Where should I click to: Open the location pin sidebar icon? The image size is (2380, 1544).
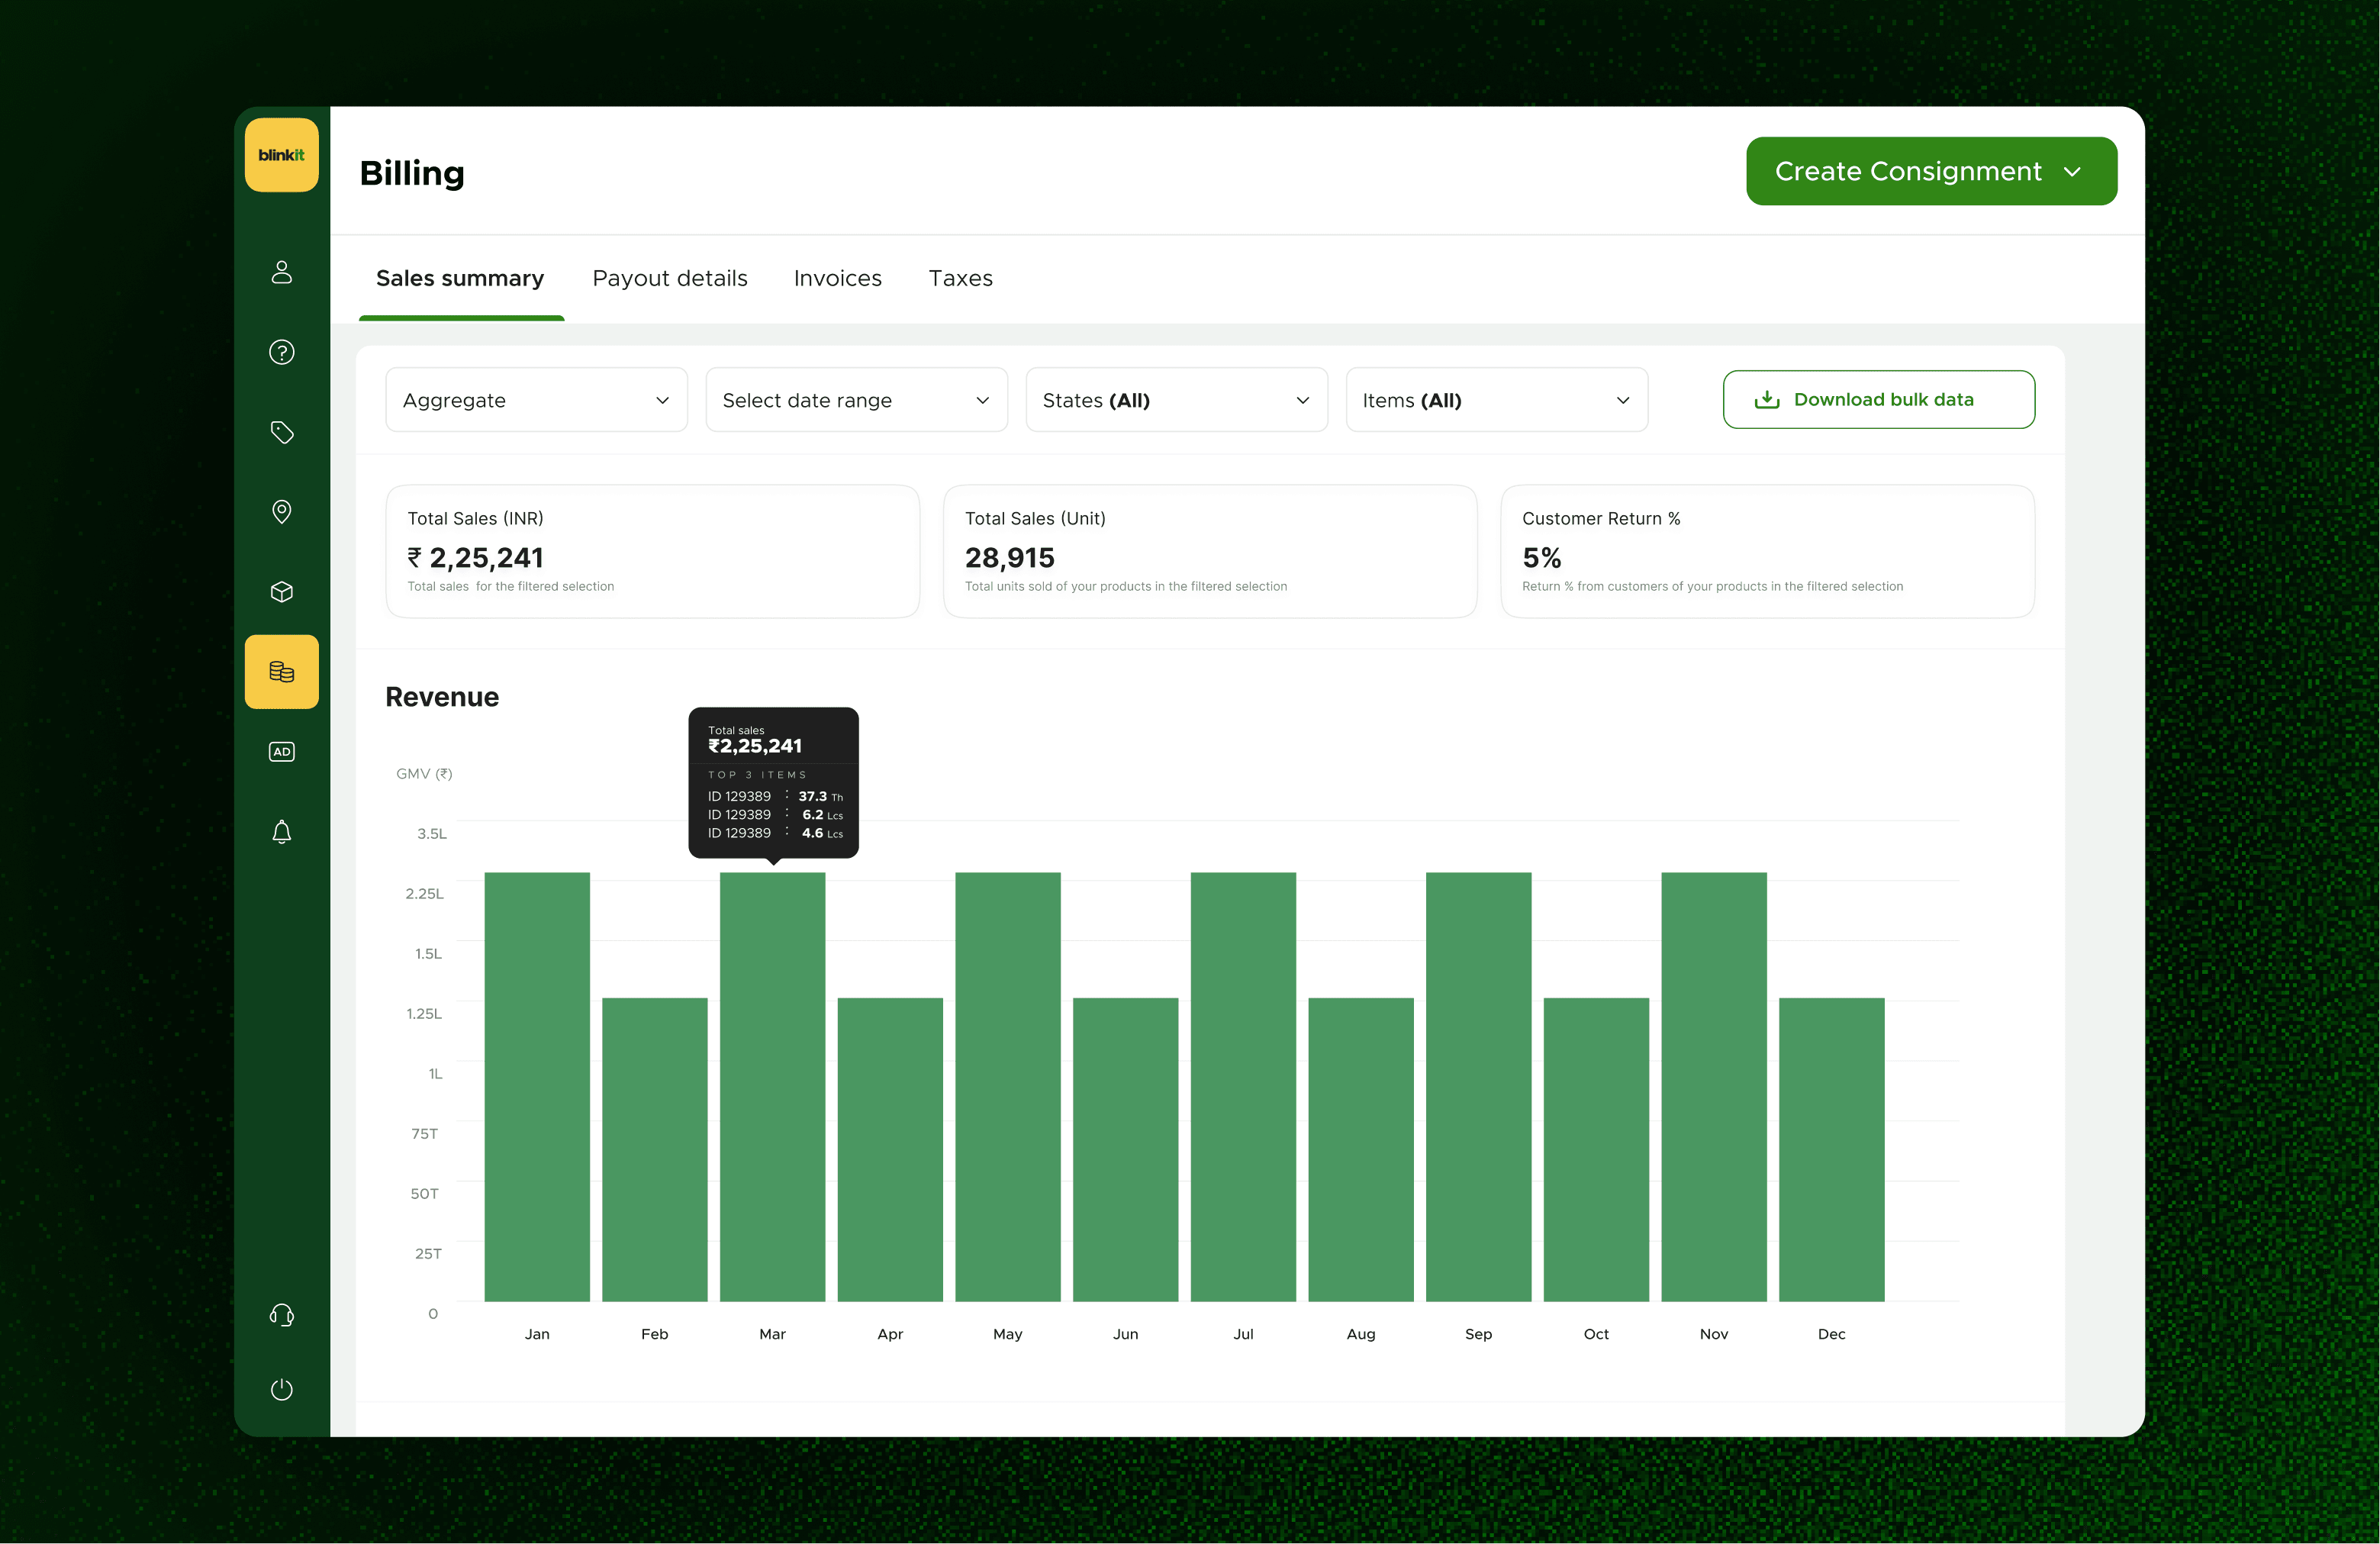click(281, 512)
